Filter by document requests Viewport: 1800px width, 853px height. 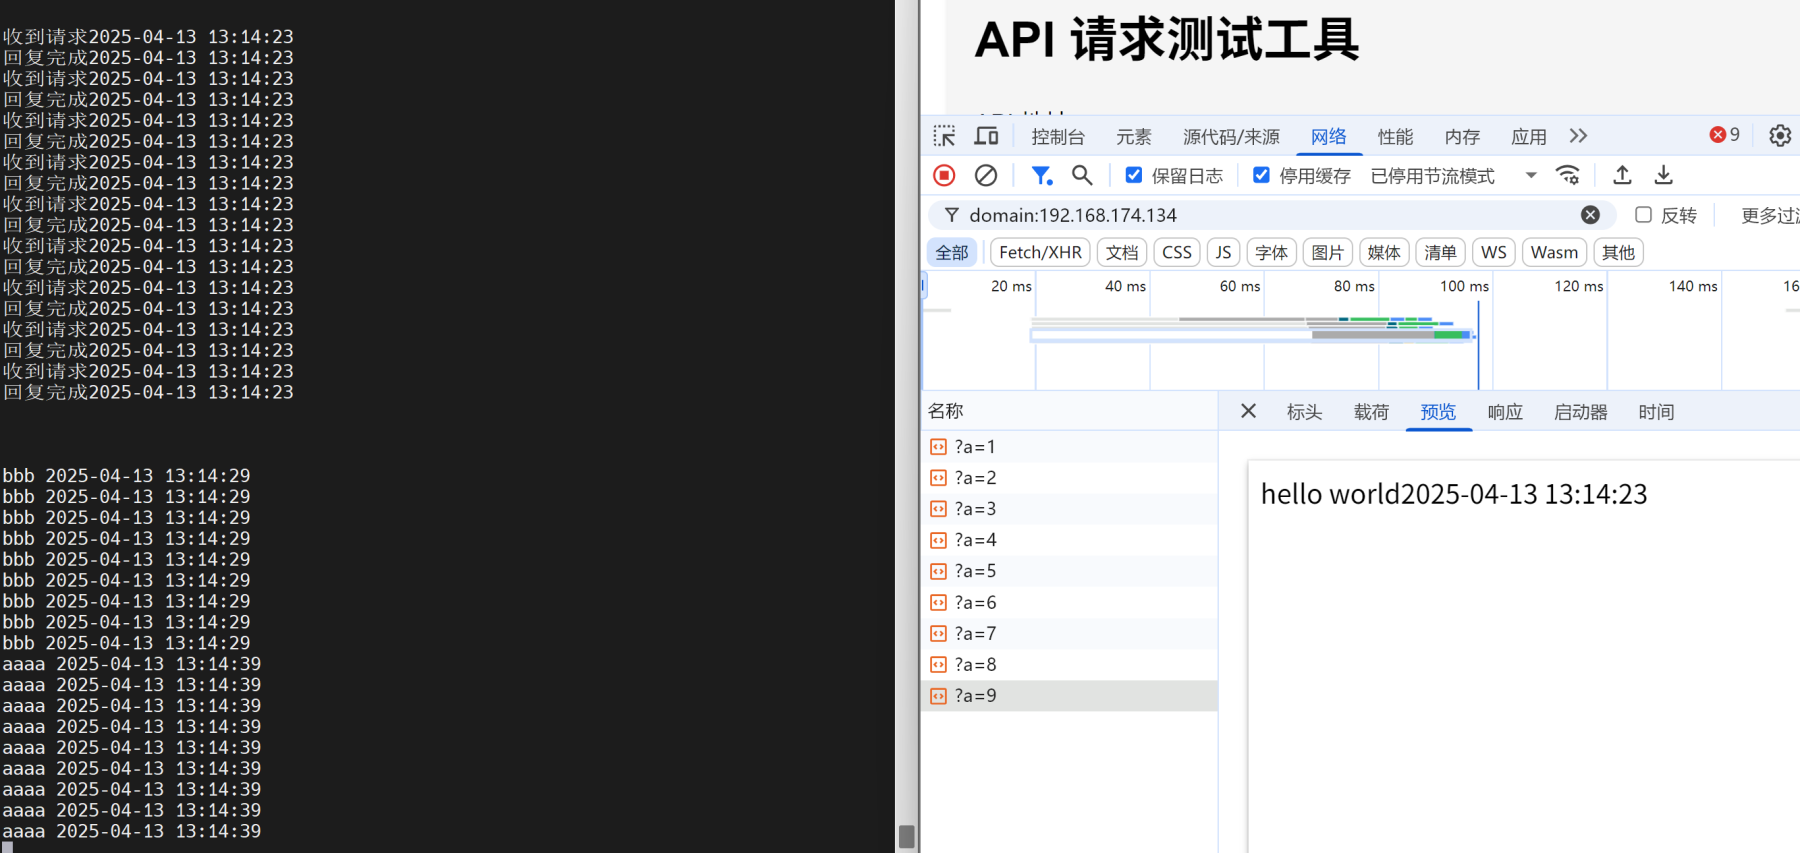pos(1122,253)
